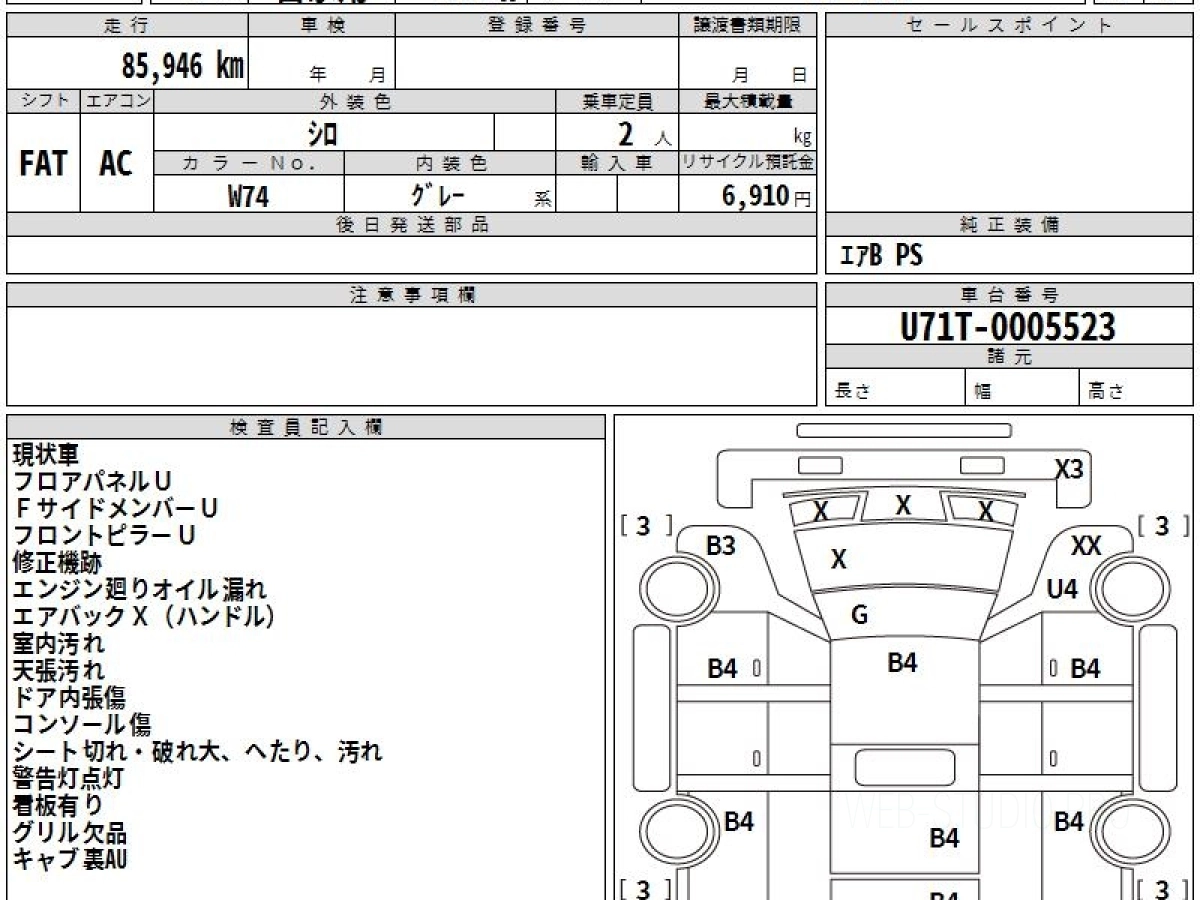Click the B3 damage mark on diagram

721,546
